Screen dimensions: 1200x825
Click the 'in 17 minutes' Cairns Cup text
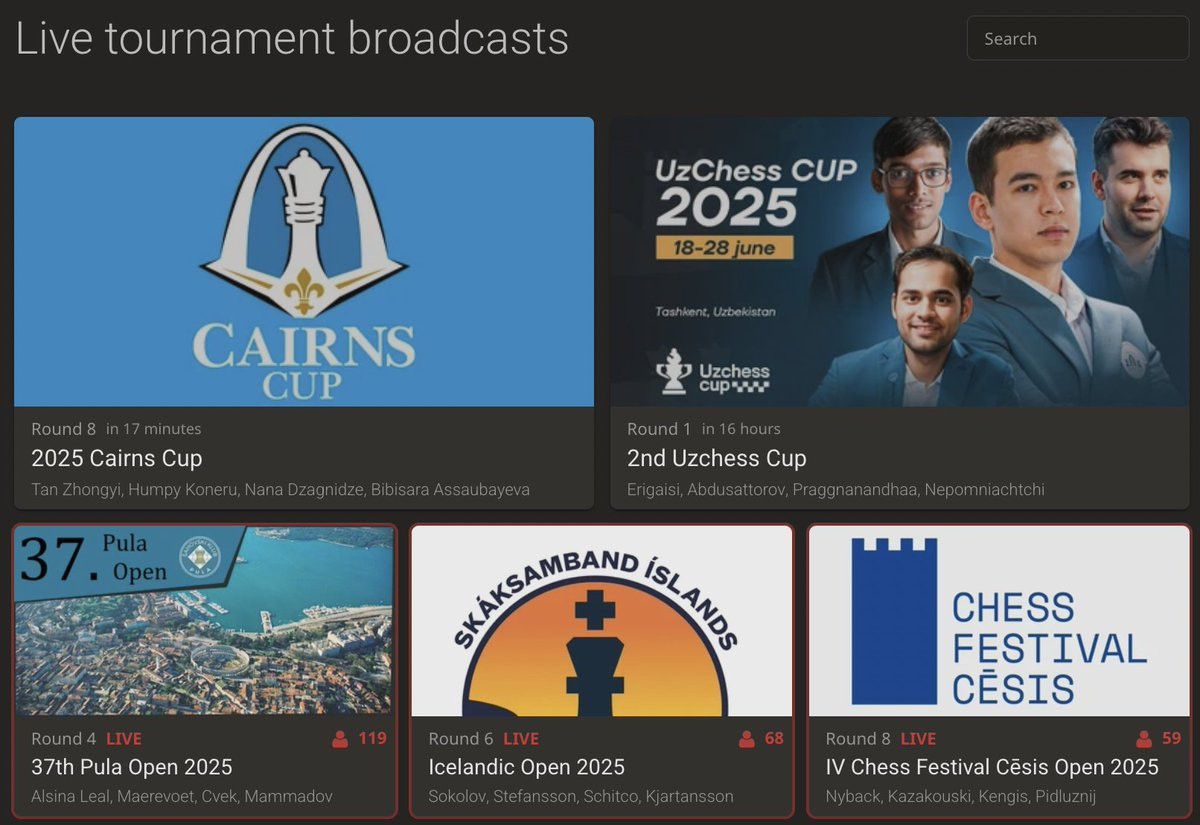click(x=154, y=429)
